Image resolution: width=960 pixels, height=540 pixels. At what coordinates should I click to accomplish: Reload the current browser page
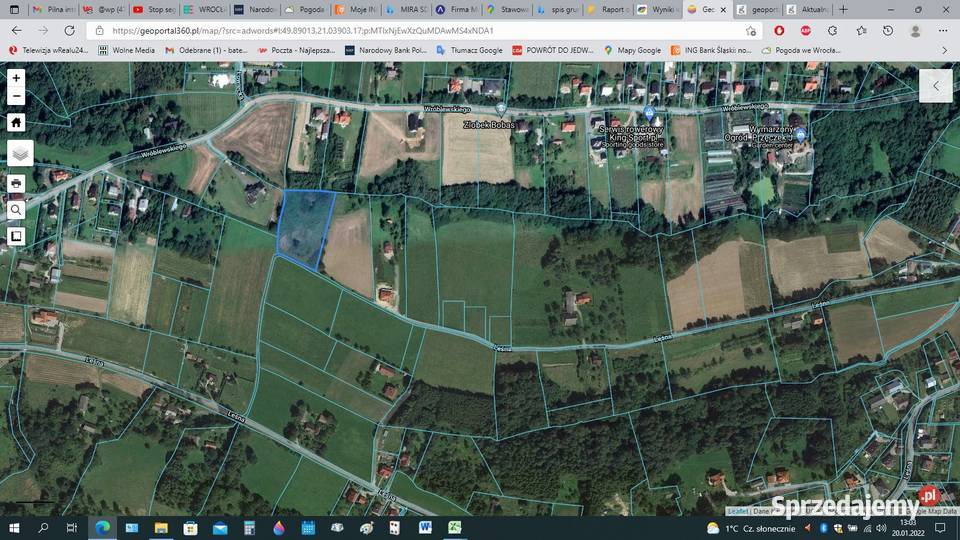point(69,31)
